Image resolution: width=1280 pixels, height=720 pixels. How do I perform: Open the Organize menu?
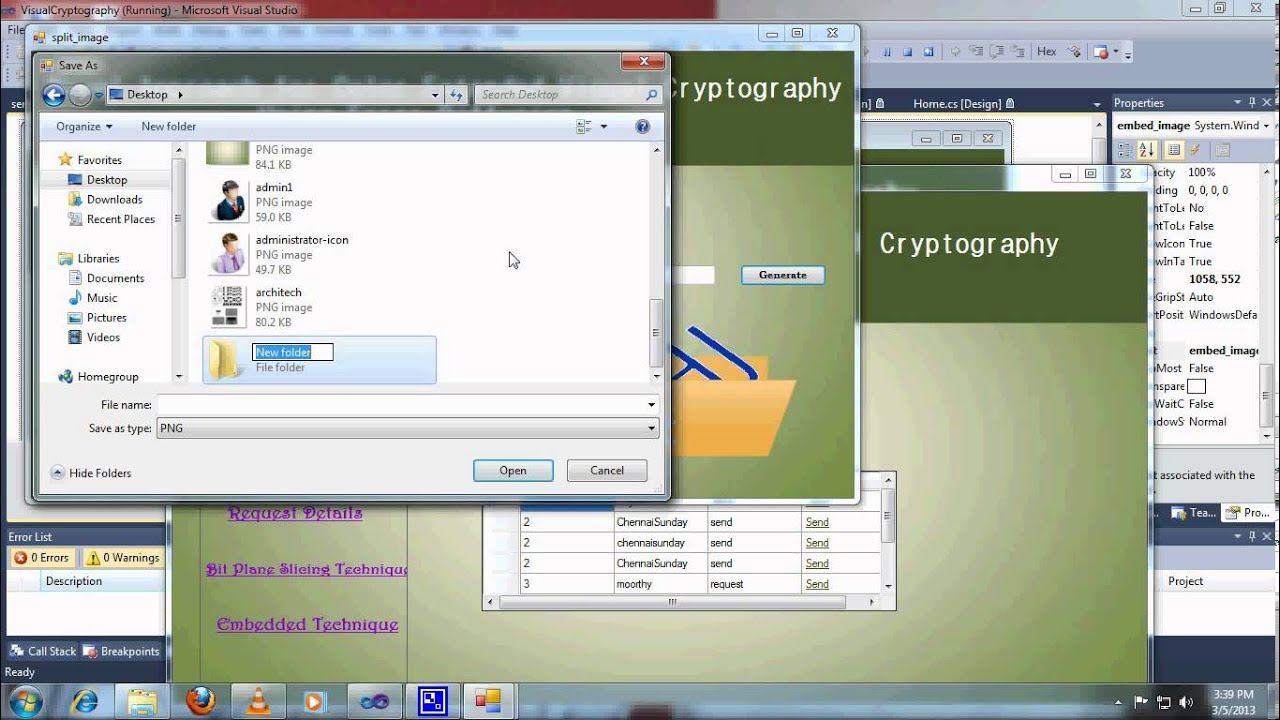click(84, 126)
